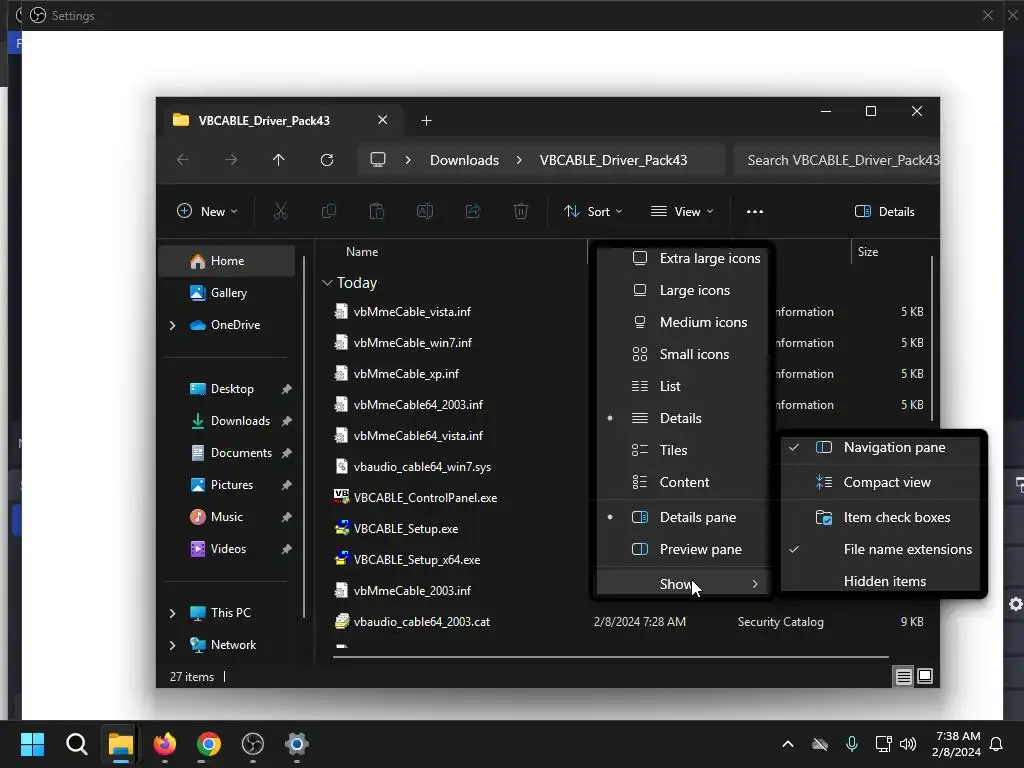This screenshot has width=1024, height=768.
Task: Go up one folder level arrow
Action: 279,160
